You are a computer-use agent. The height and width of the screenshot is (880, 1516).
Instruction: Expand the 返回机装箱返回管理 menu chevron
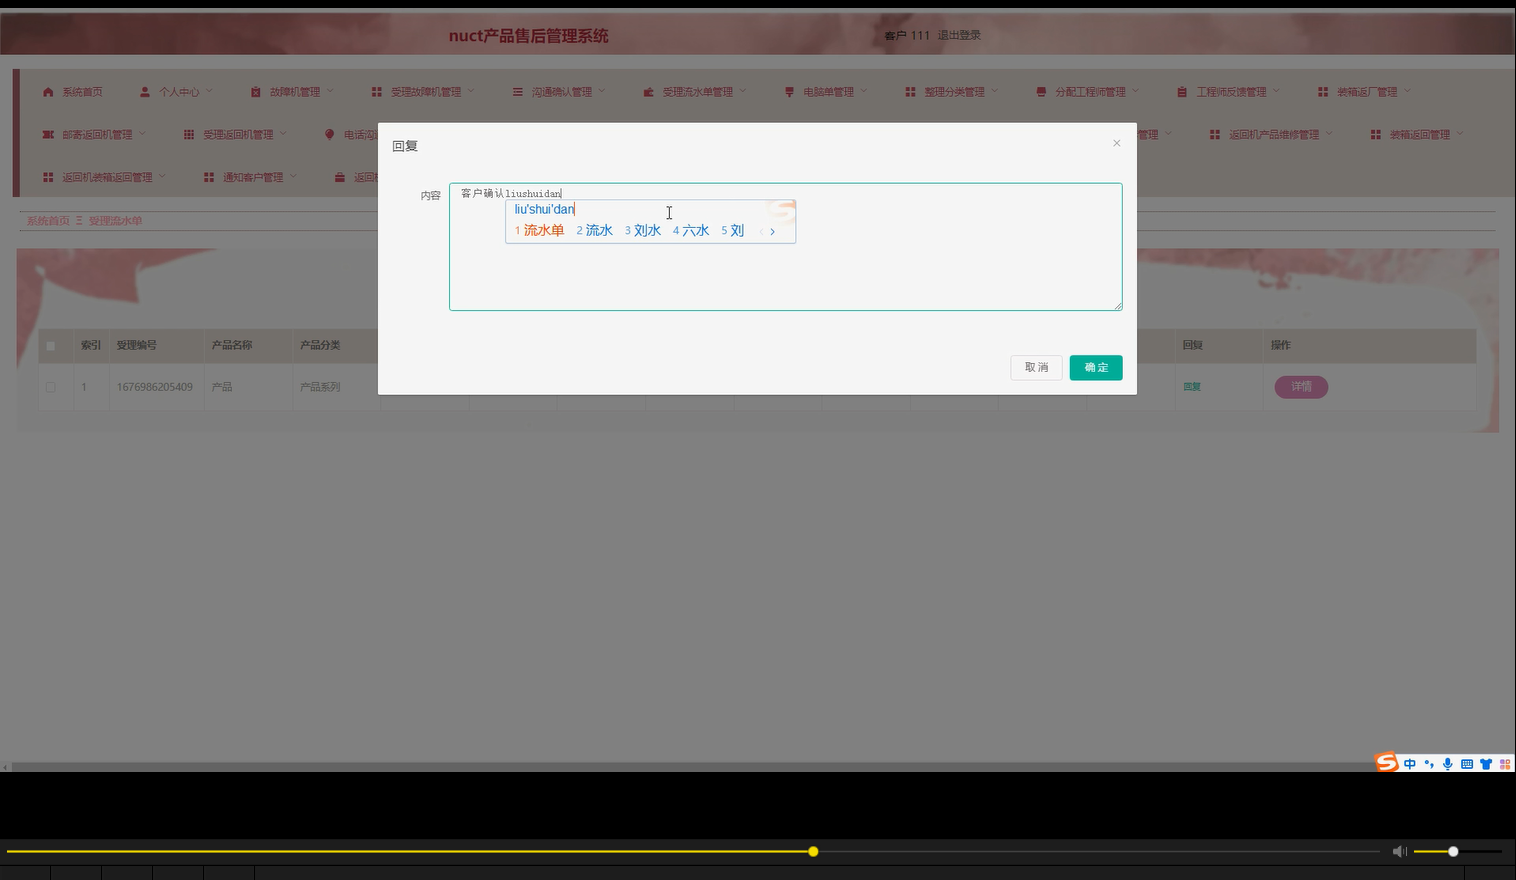[162, 176]
